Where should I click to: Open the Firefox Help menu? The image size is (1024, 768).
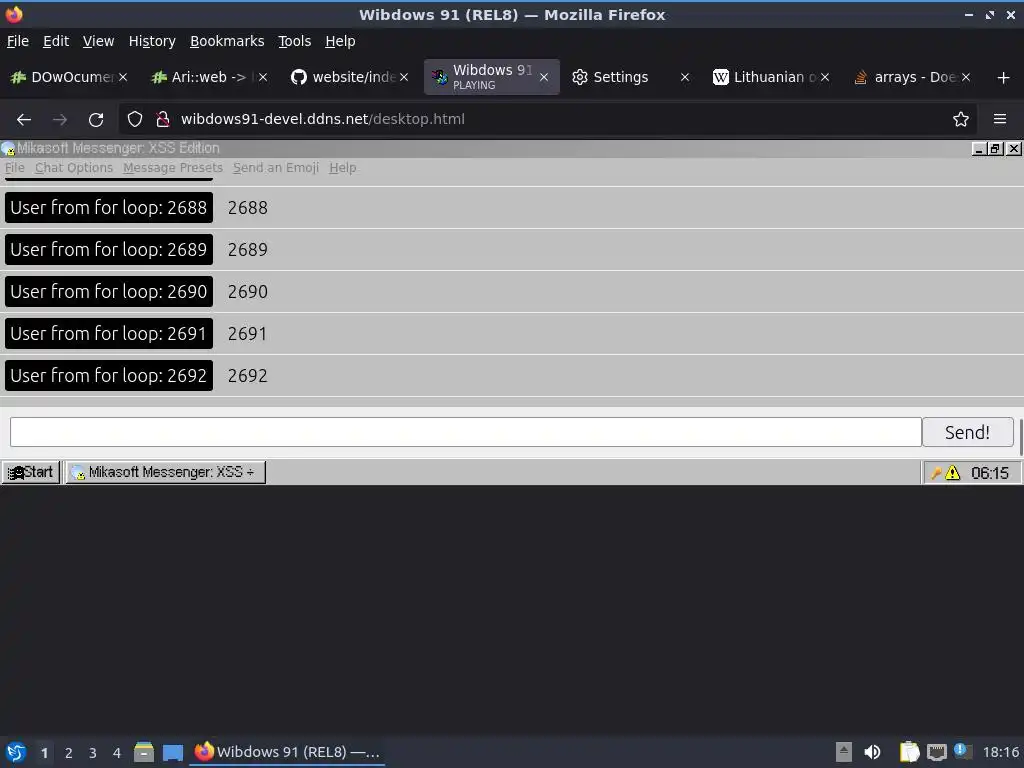[340, 41]
